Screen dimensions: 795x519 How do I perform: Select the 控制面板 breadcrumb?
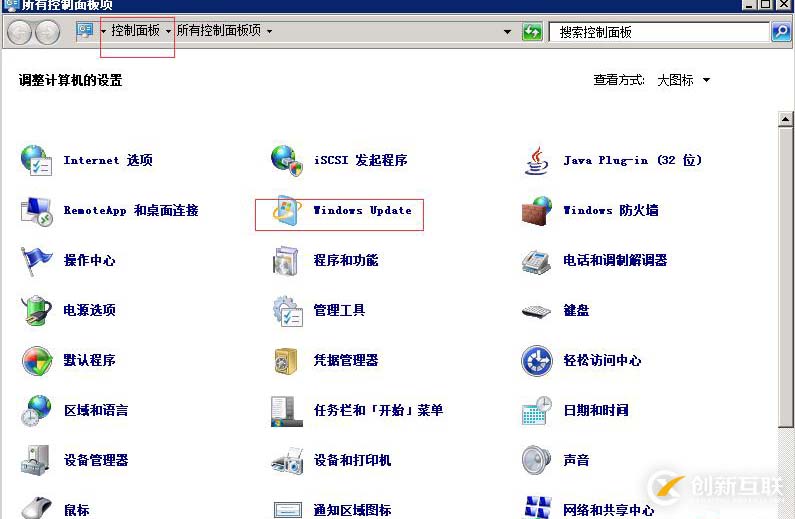(135, 30)
